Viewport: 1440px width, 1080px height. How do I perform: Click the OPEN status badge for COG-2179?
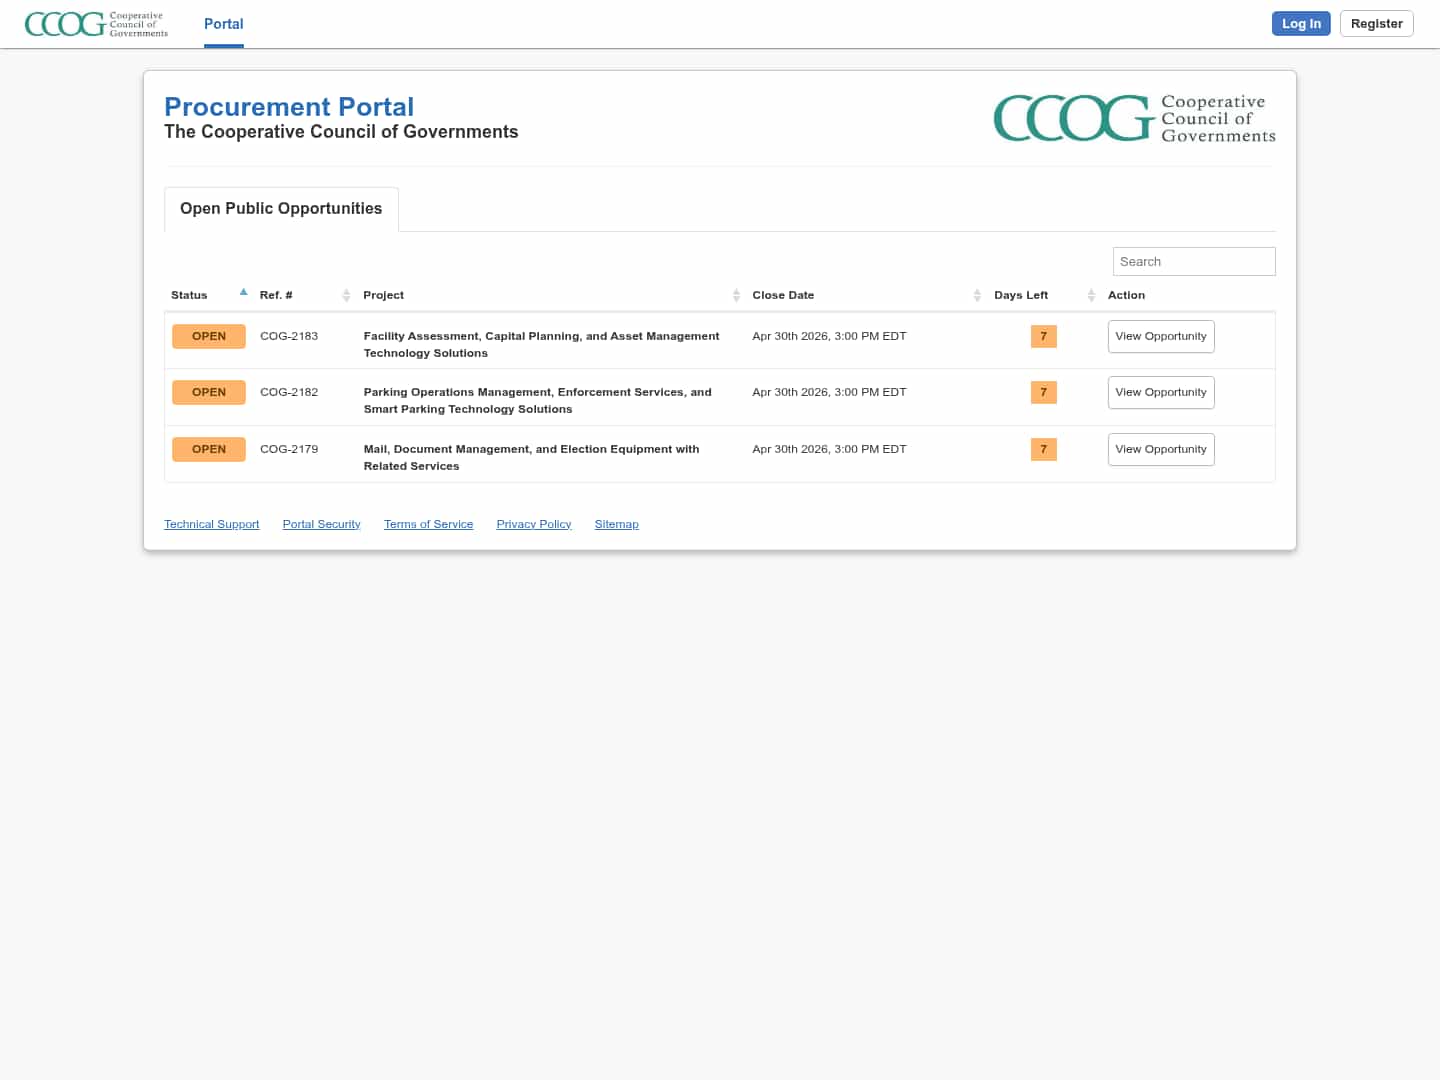(x=209, y=449)
